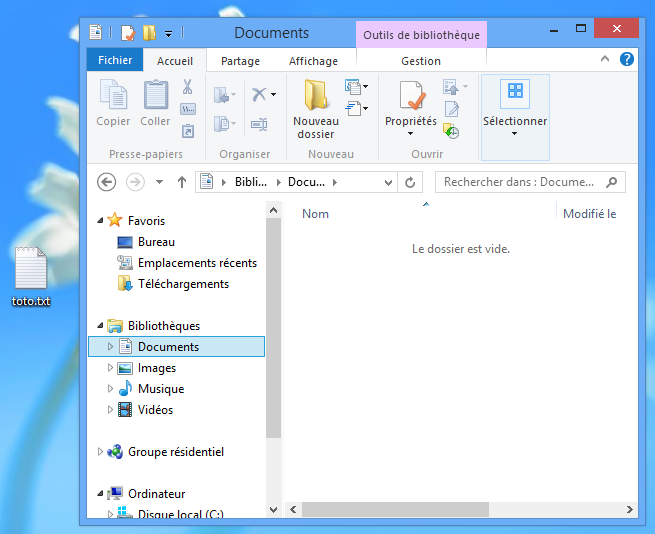The height and width of the screenshot is (534, 655).
Task: Click the Open icon in Ouvrir group
Action: 451,87
